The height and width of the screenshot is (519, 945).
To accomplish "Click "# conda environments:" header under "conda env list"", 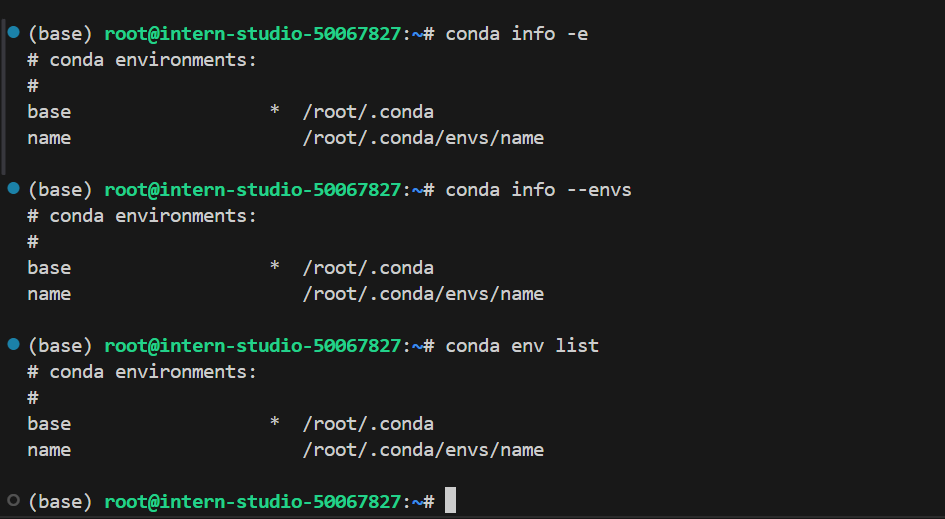I will pos(142,372).
